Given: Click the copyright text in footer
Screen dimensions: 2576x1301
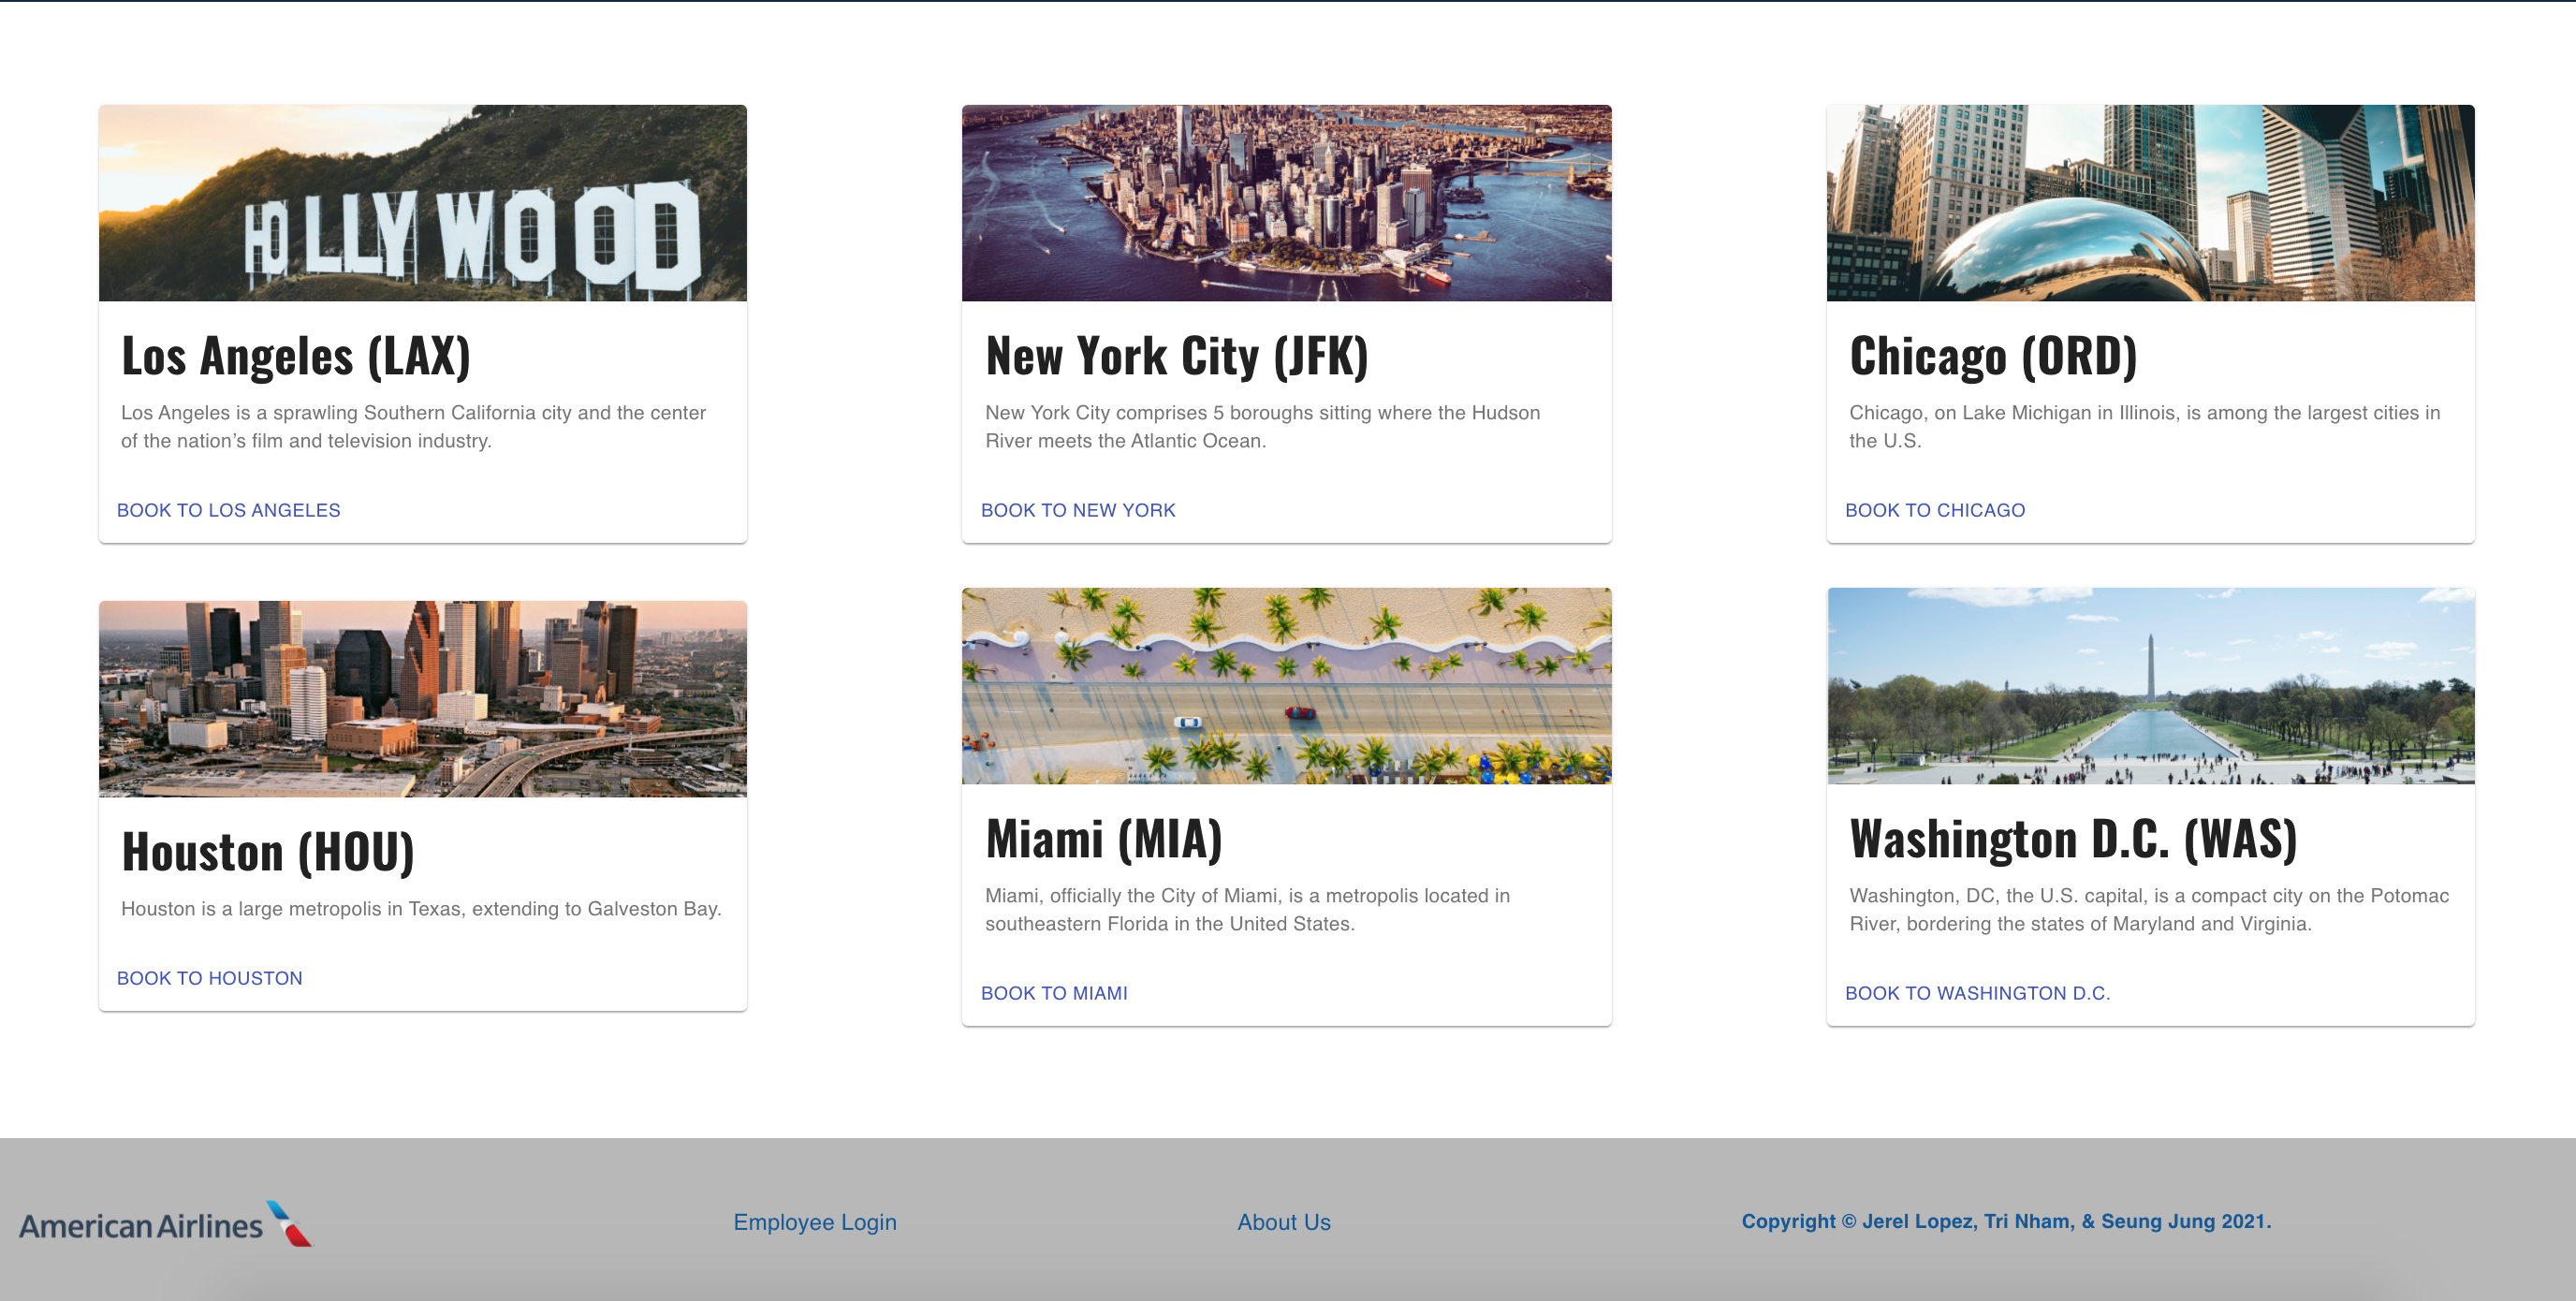Looking at the screenshot, I should (x=2005, y=1221).
